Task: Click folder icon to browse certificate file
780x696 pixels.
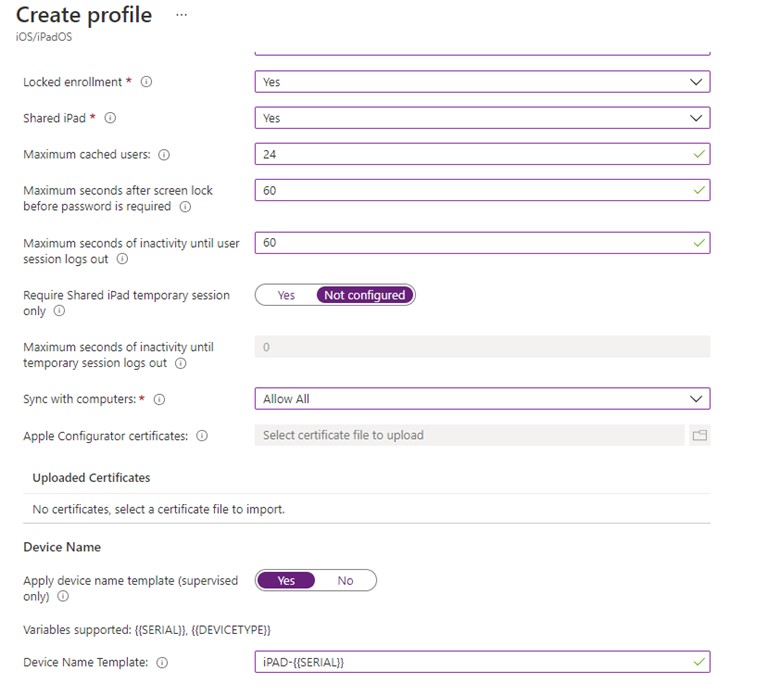Action: pyautogui.click(x=699, y=435)
